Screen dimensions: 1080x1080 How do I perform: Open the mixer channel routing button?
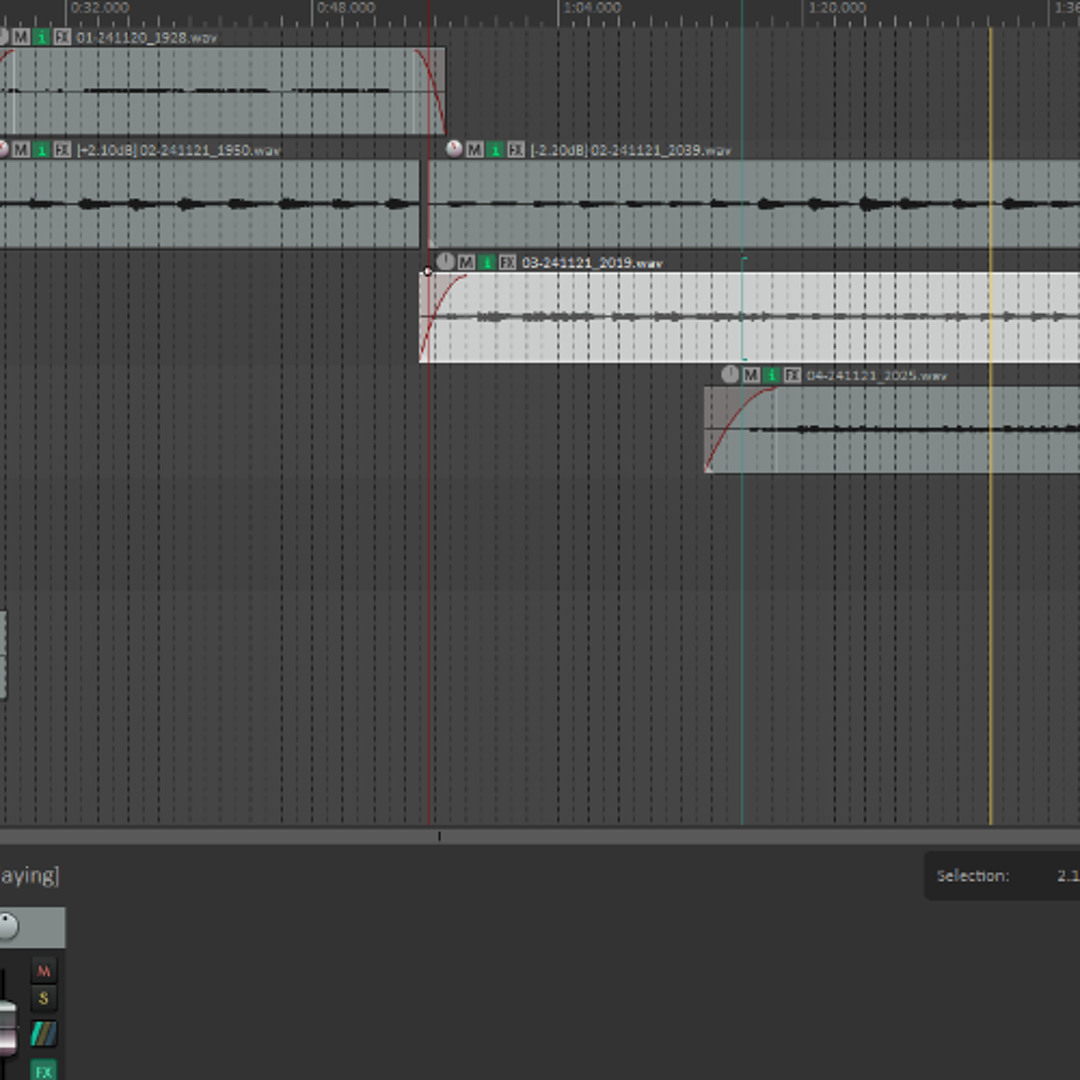[x=43, y=1033]
